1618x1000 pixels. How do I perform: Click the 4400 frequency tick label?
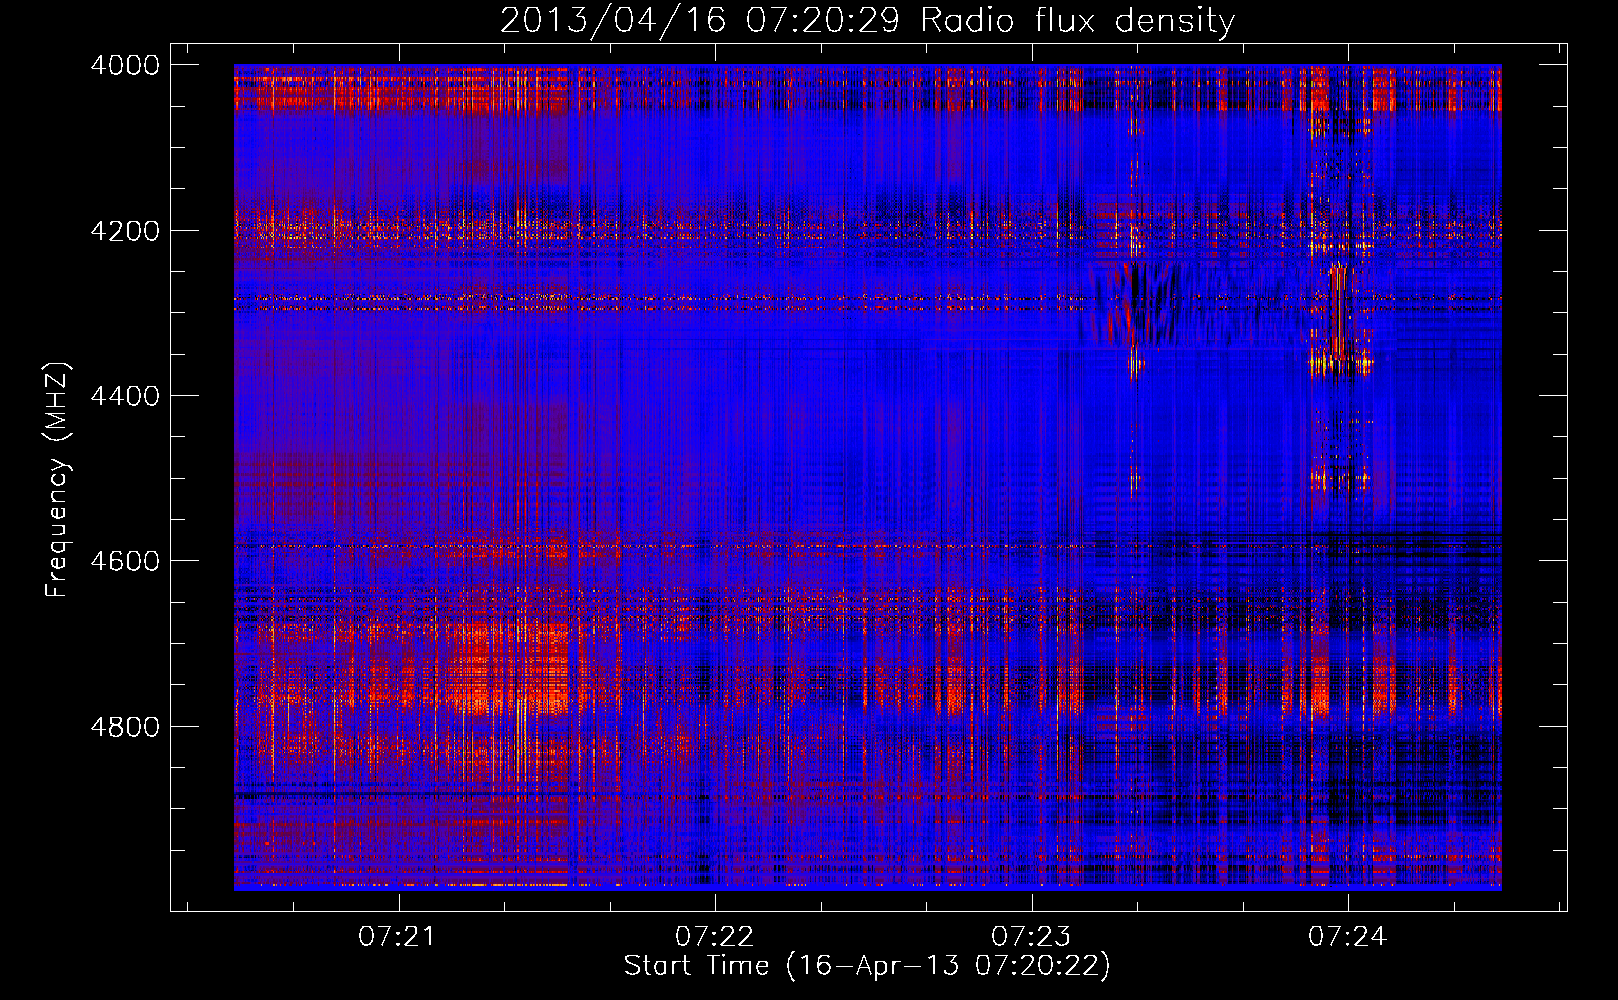[125, 396]
